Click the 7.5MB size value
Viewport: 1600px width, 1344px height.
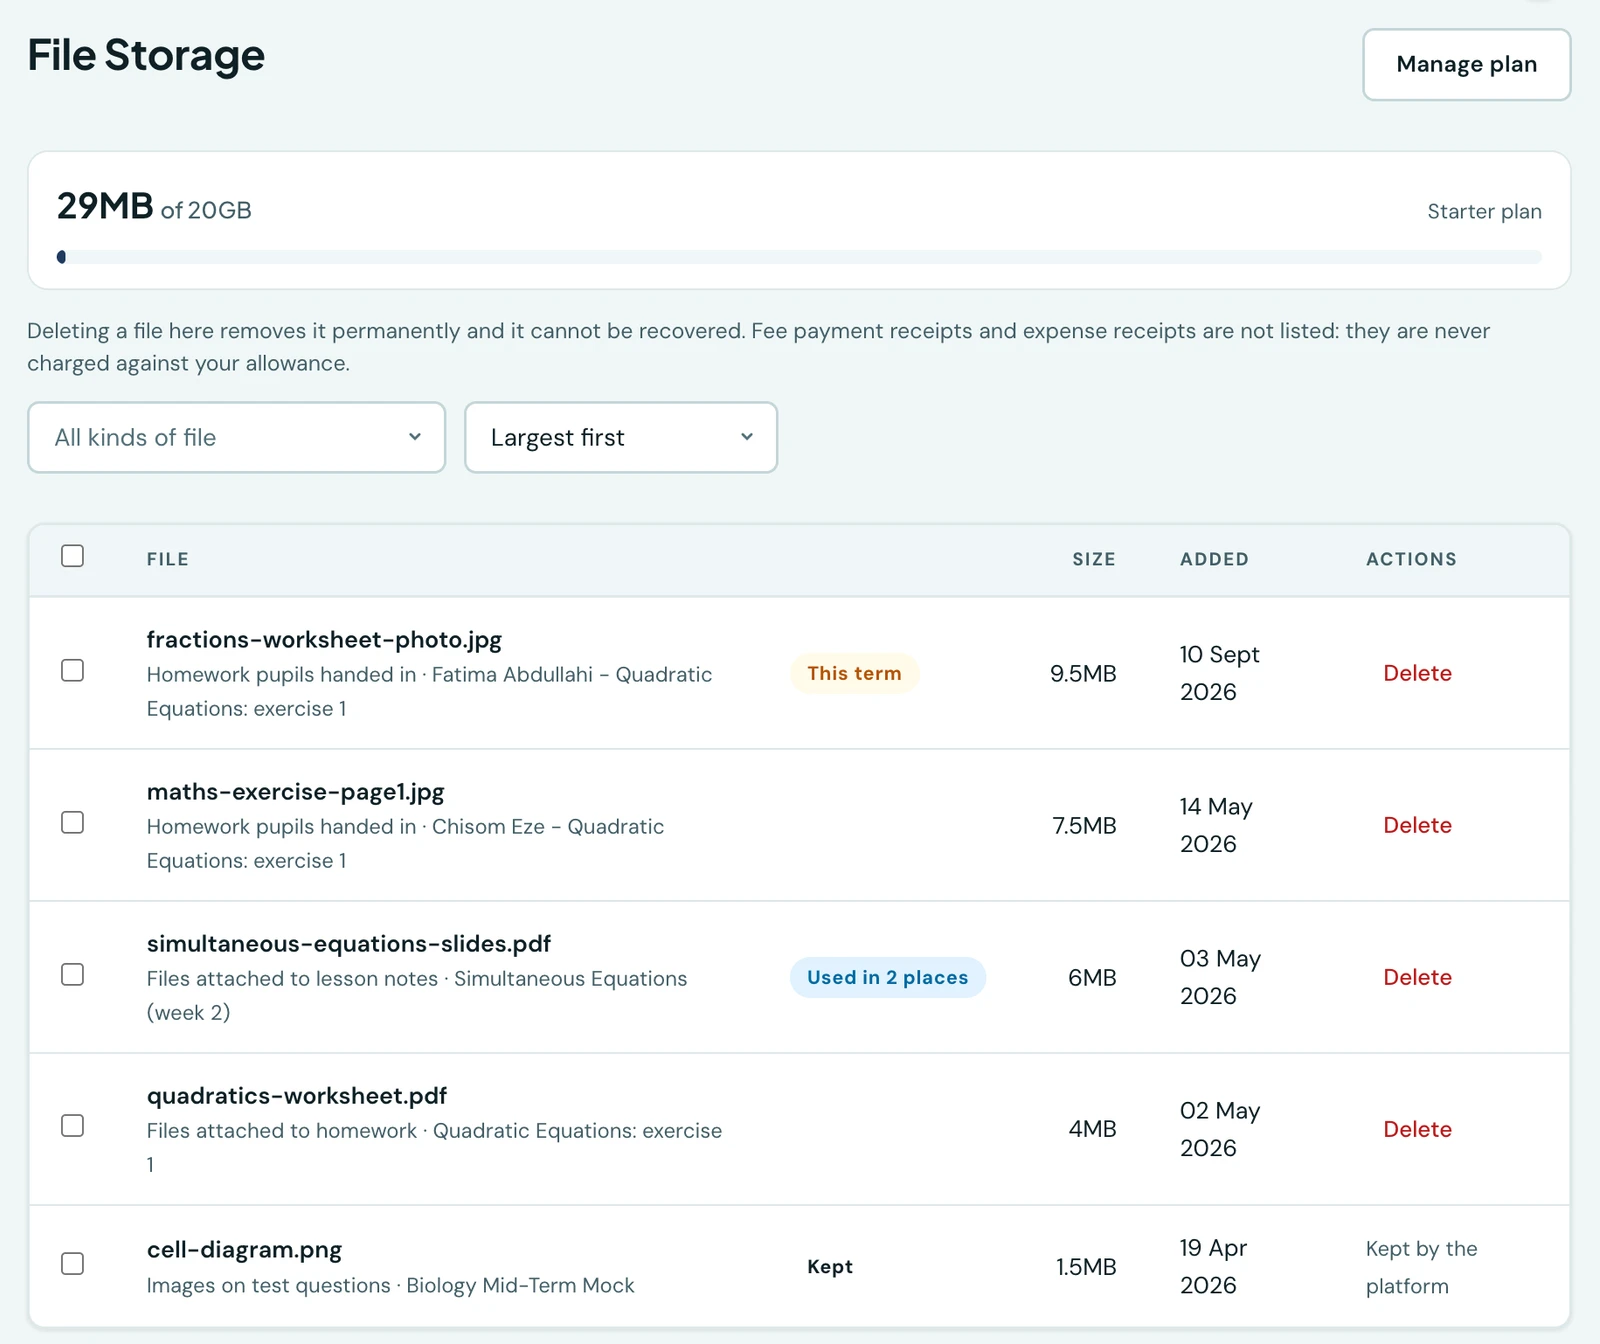1084,825
